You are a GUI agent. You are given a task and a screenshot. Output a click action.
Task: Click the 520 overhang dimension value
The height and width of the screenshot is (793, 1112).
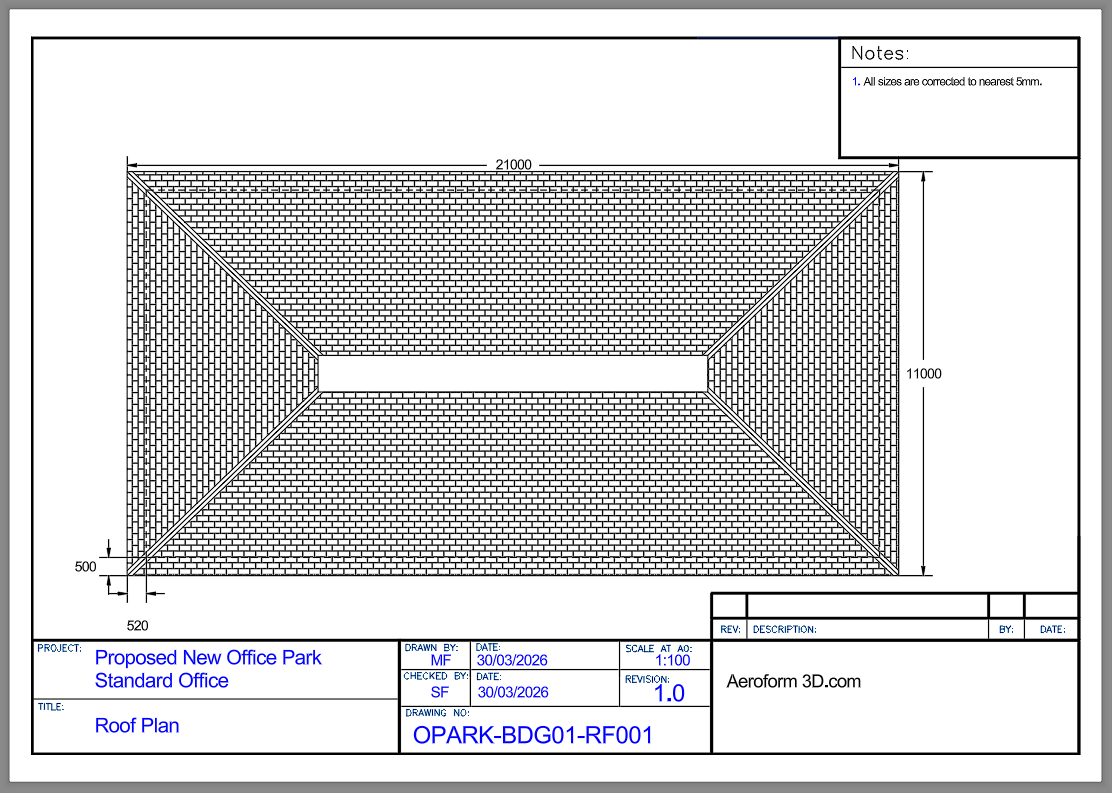(x=138, y=626)
